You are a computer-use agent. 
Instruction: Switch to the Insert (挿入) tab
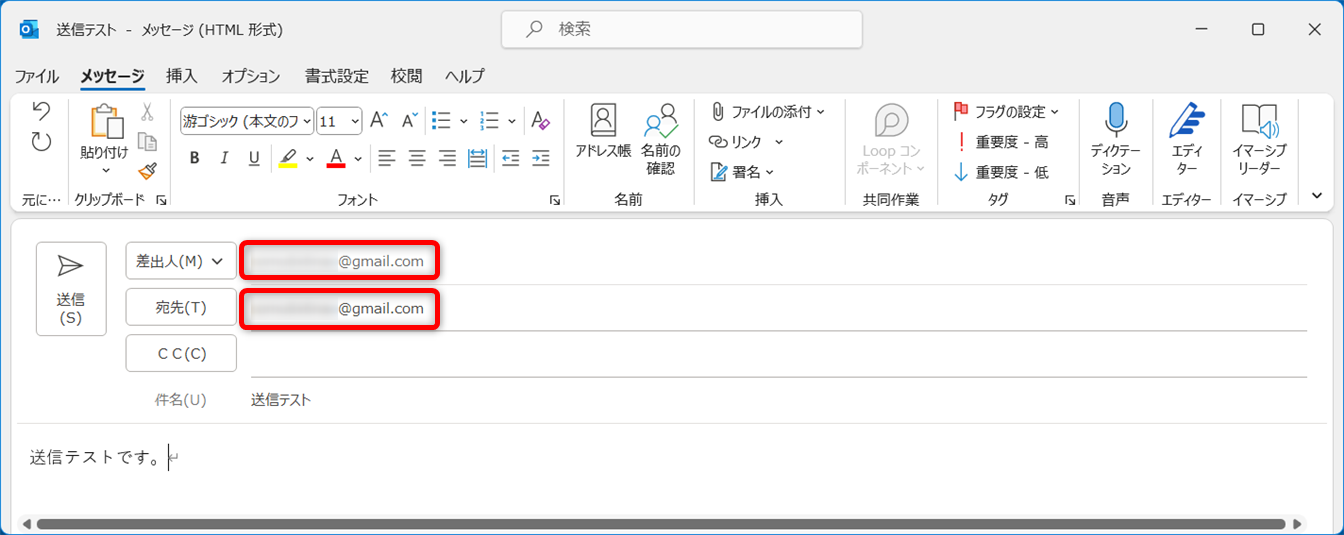point(182,76)
